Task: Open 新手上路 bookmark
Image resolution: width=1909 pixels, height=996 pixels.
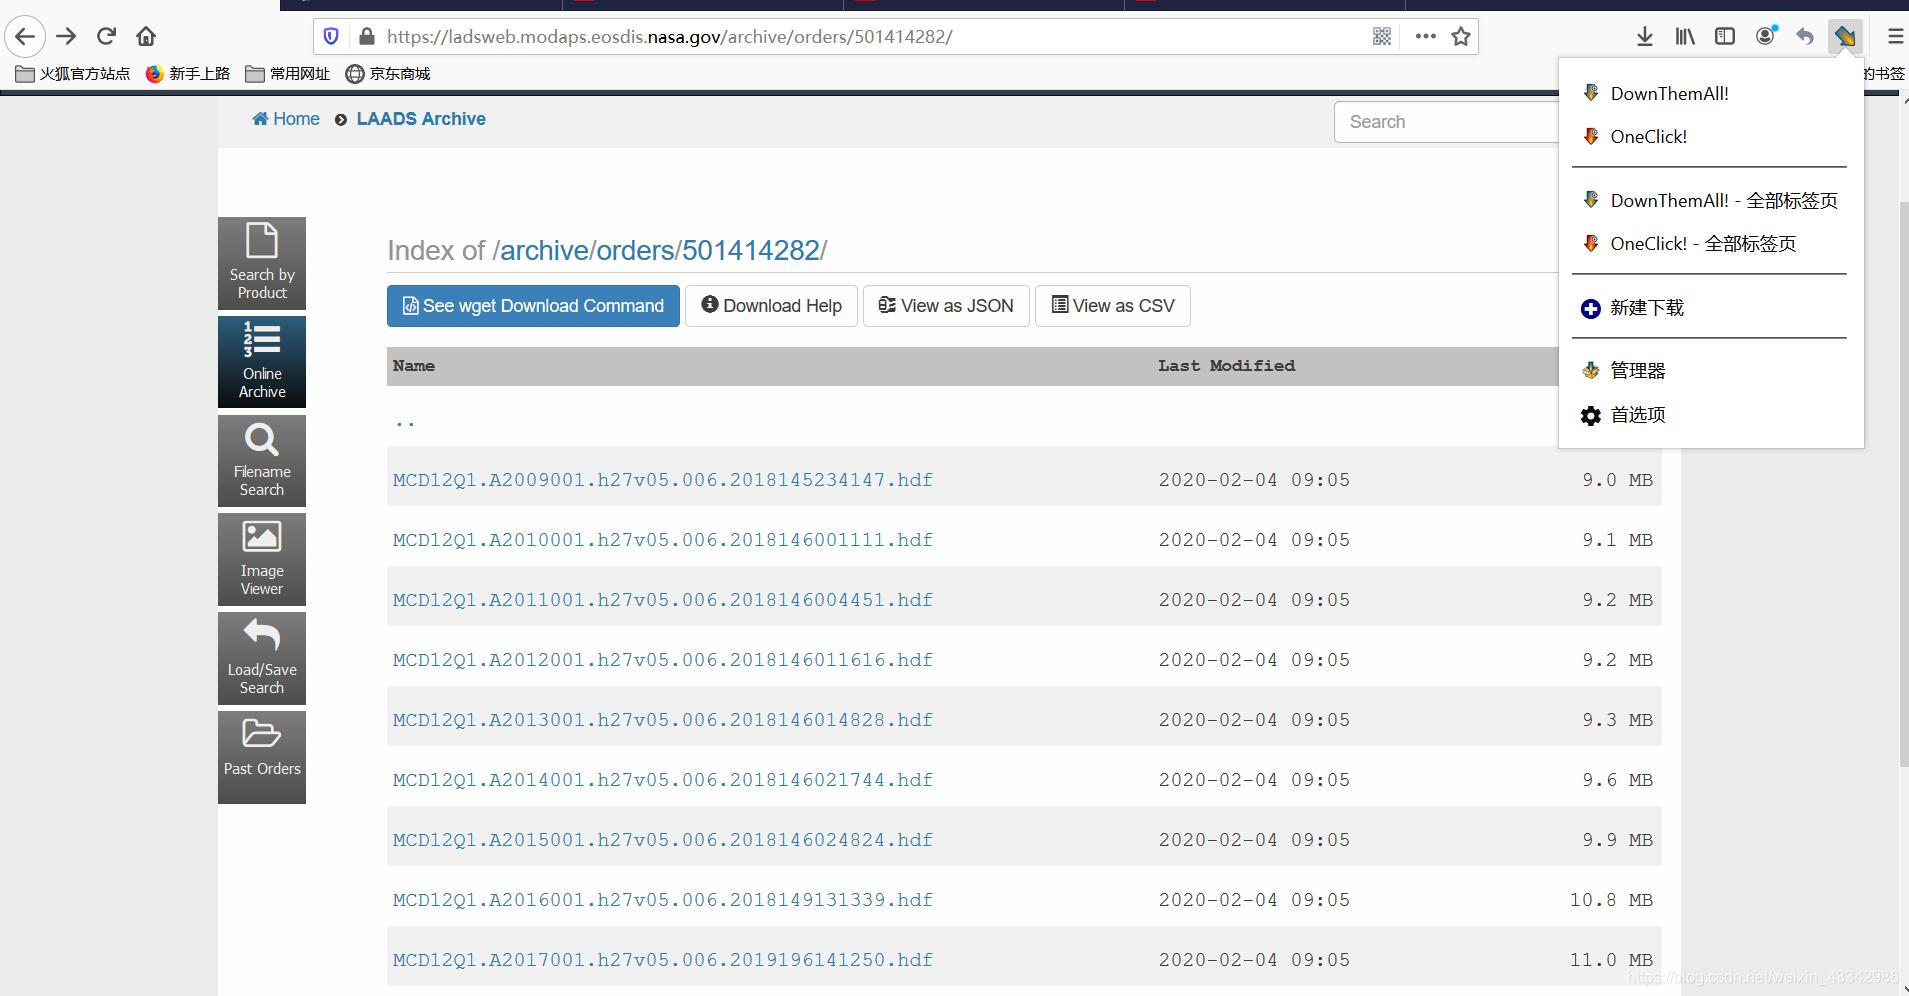Action: coord(188,74)
